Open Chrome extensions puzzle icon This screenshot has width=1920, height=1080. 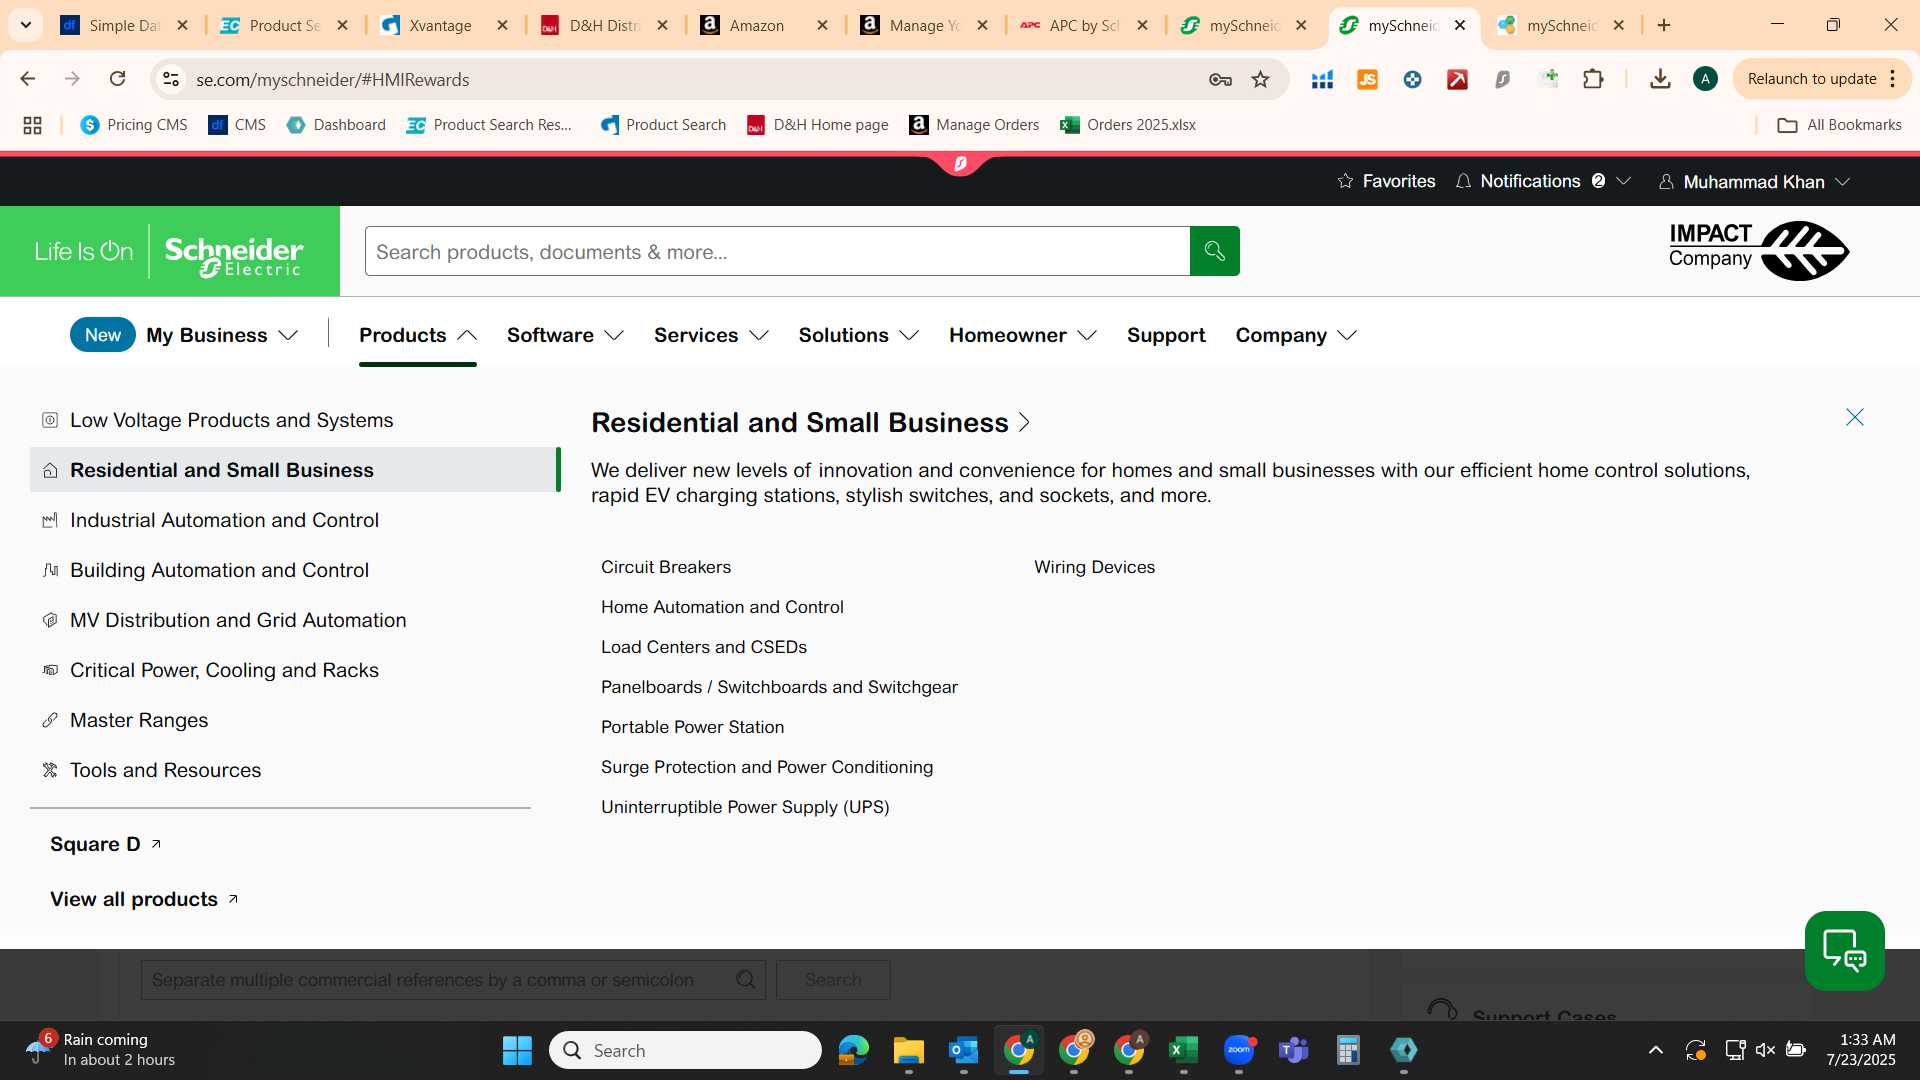pyautogui.click(x=1593, y=79)
